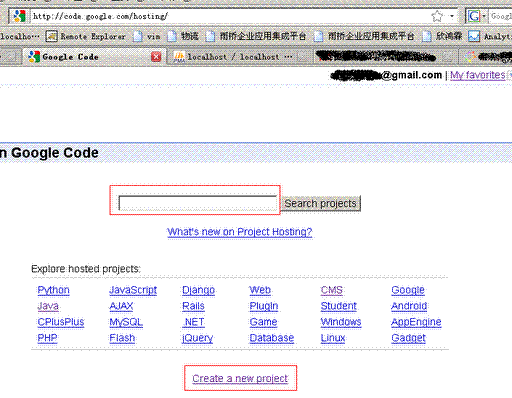
Task: Open the Remote Explorer bookmark
Action: point(85,36)
